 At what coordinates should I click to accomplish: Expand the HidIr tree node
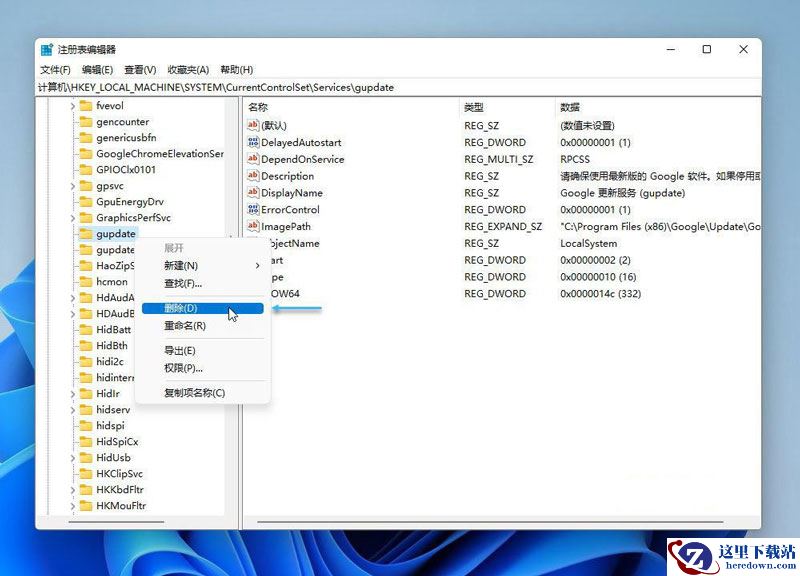click(x=72, y=394)
